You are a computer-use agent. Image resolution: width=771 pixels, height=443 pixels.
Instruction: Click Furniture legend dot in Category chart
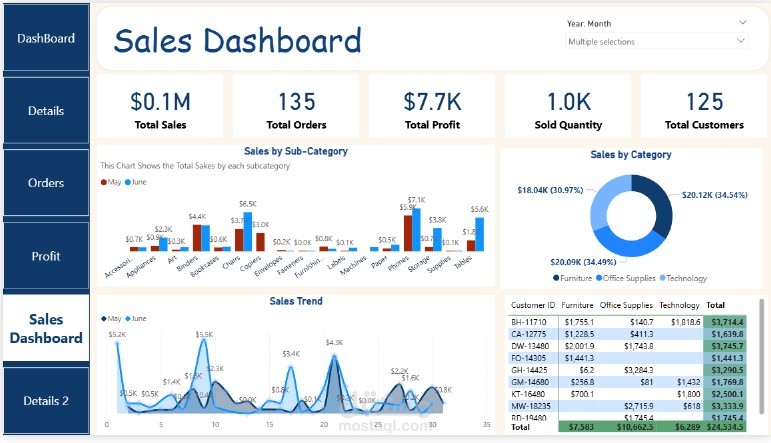pyautogui.click(x=556, y=278)
